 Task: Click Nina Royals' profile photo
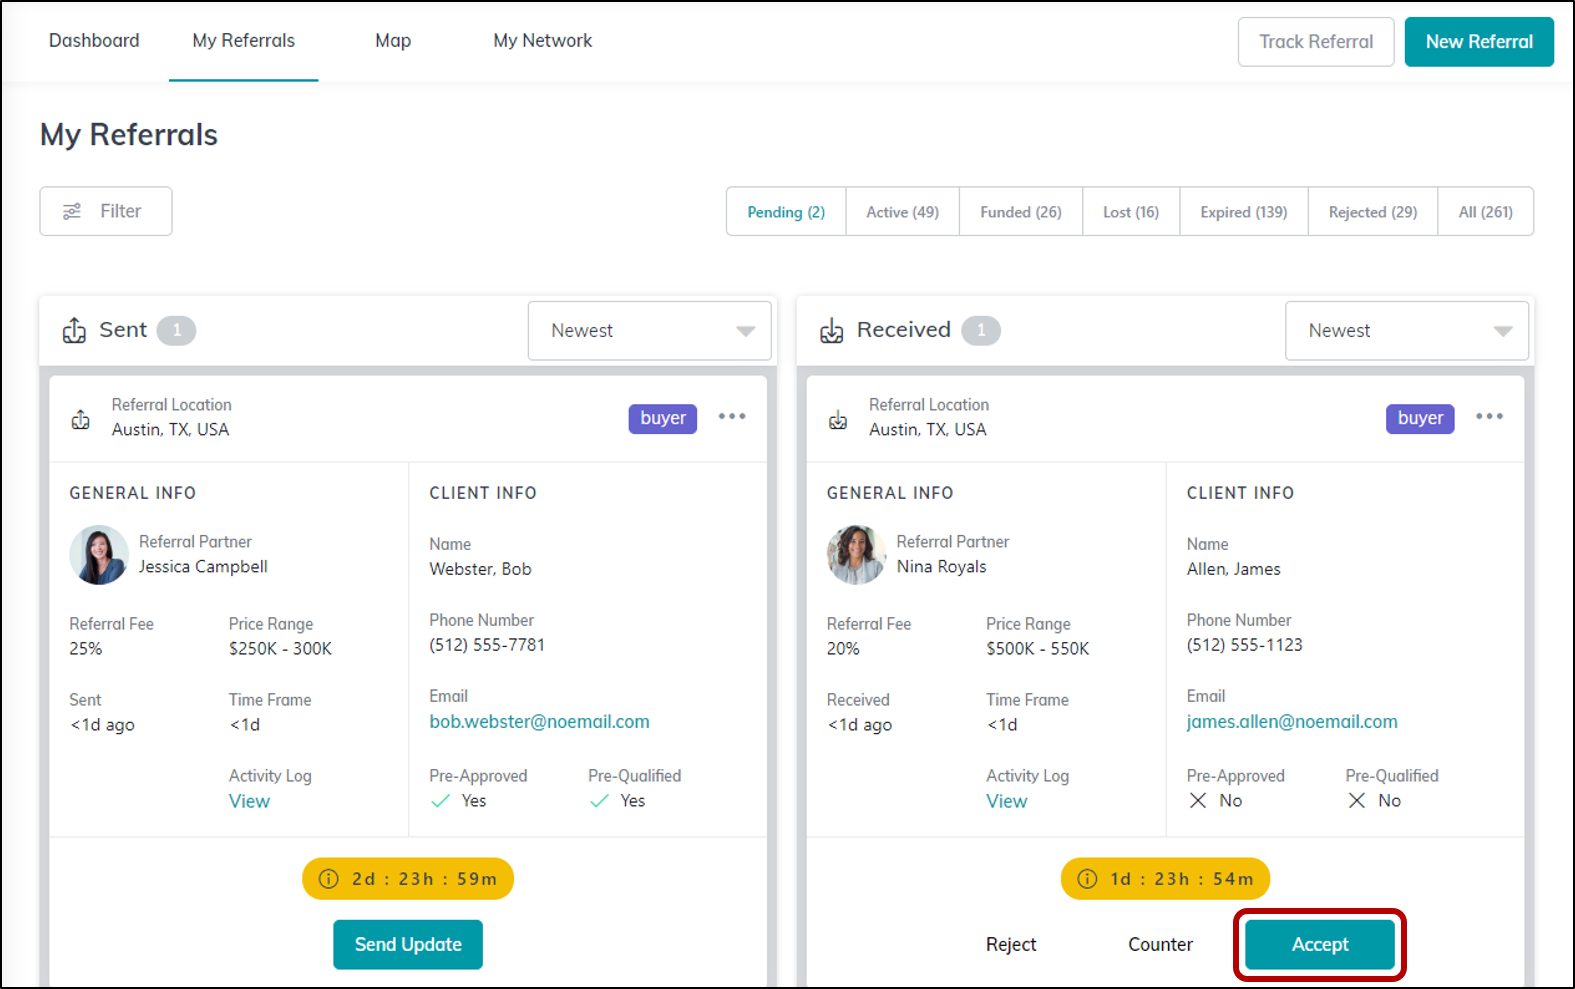(856, 555)
